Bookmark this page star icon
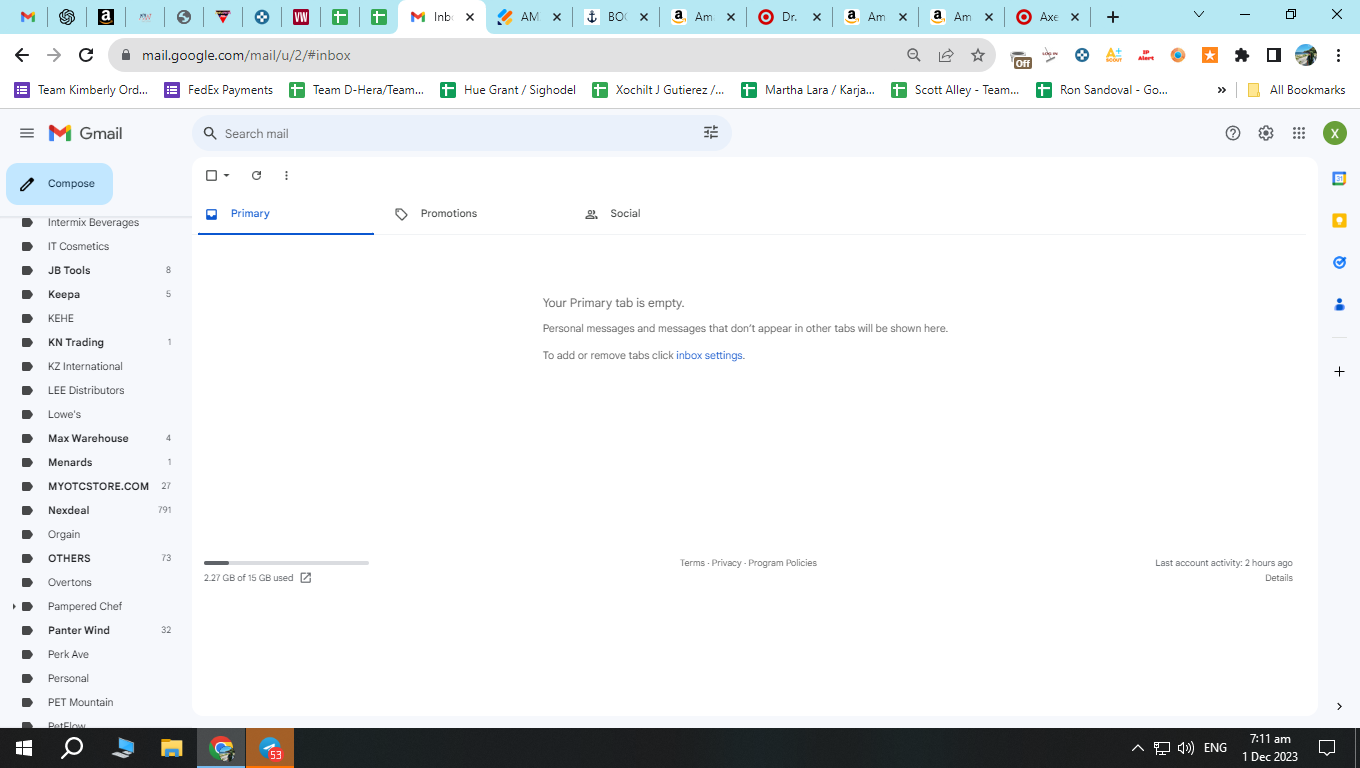 coord(978,55)
